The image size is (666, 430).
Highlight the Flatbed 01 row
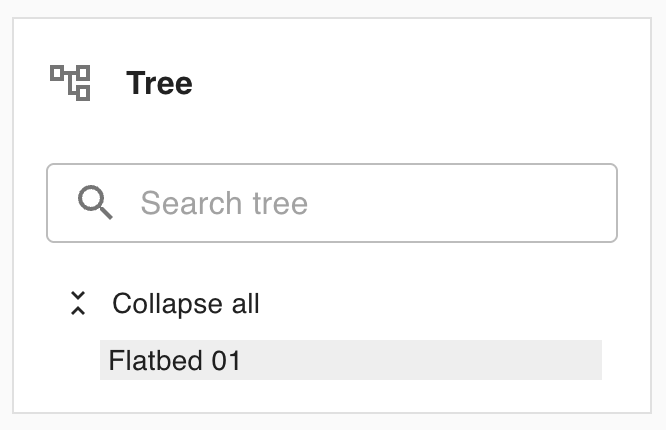[x=350, y=360]
